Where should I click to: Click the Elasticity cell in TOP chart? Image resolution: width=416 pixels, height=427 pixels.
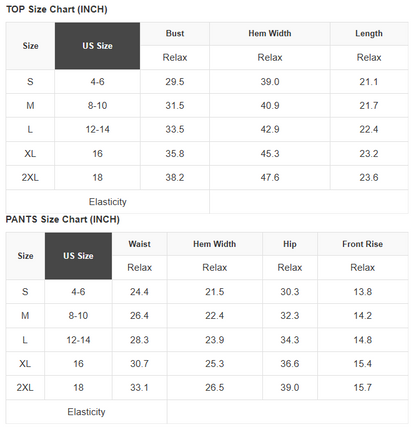(x=108, y=202)
